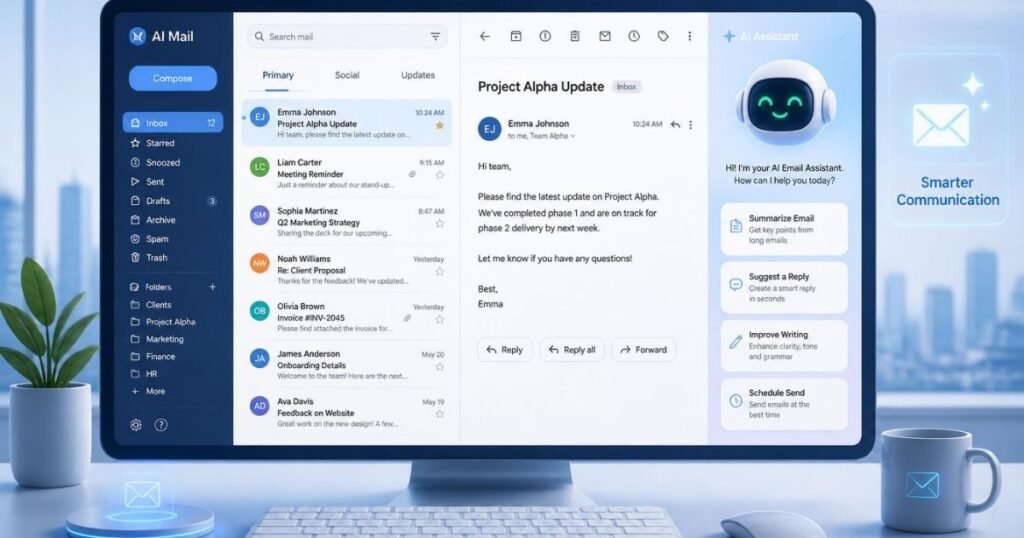Expand recipient details dropdown arrow
The height and width of the screenshot is (538, 1024).
(x=573, y=136)
